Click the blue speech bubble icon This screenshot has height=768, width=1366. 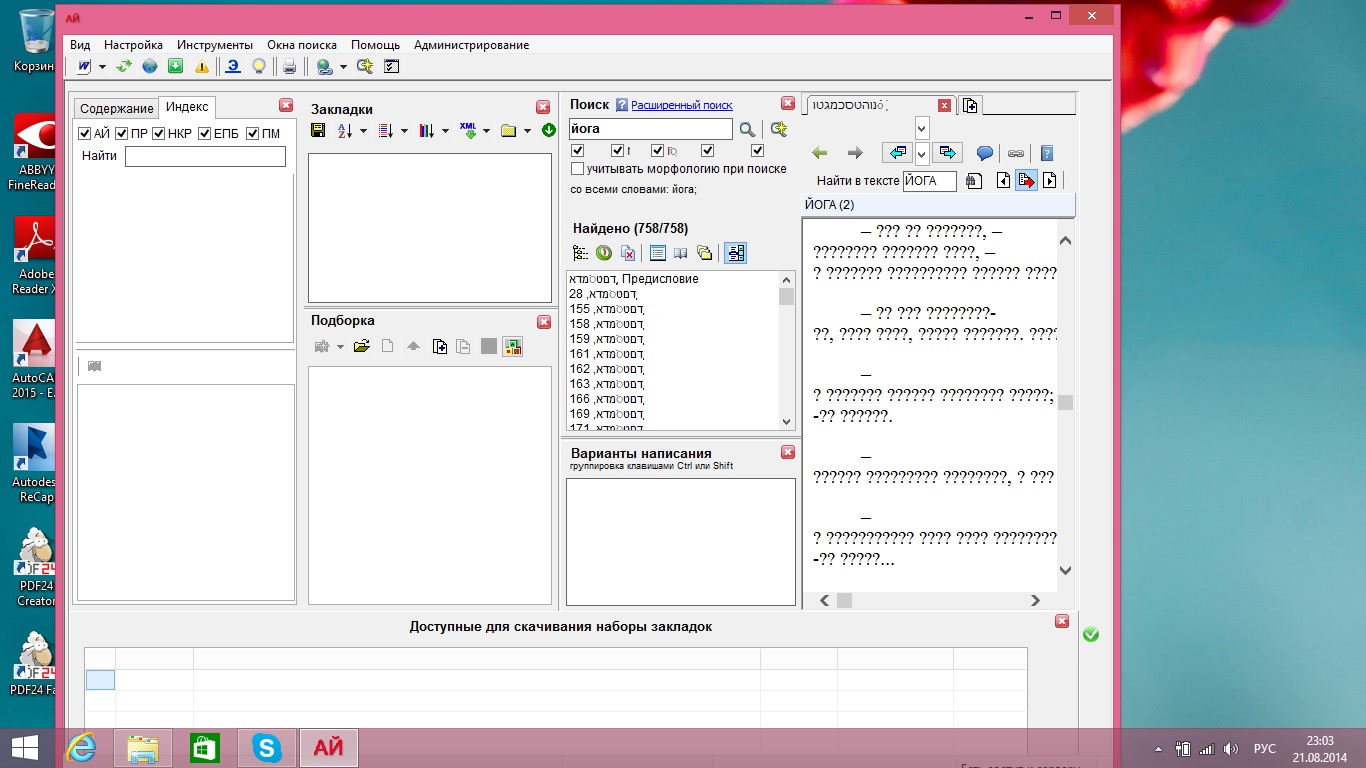pos(985,153)
